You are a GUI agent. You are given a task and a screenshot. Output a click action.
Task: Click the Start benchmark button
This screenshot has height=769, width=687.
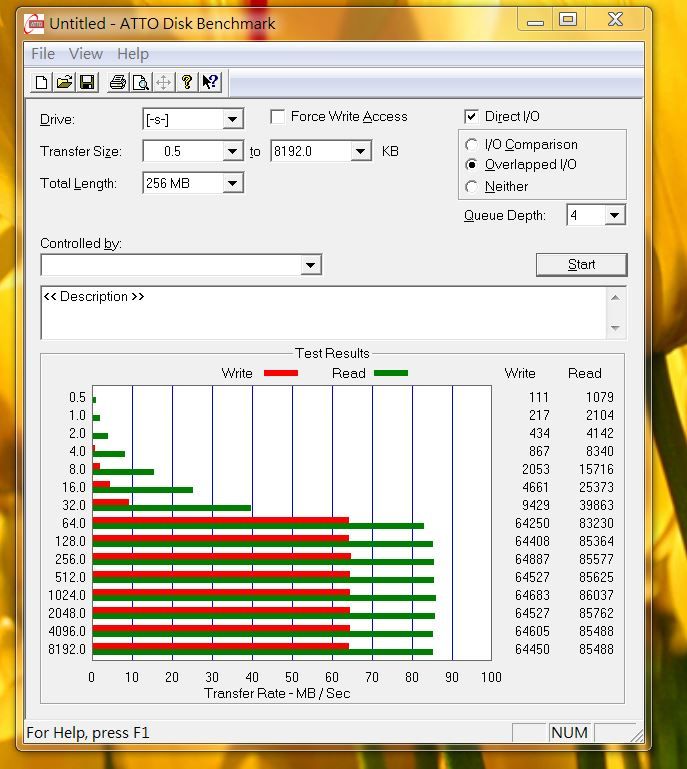click(x=581, y=265)
